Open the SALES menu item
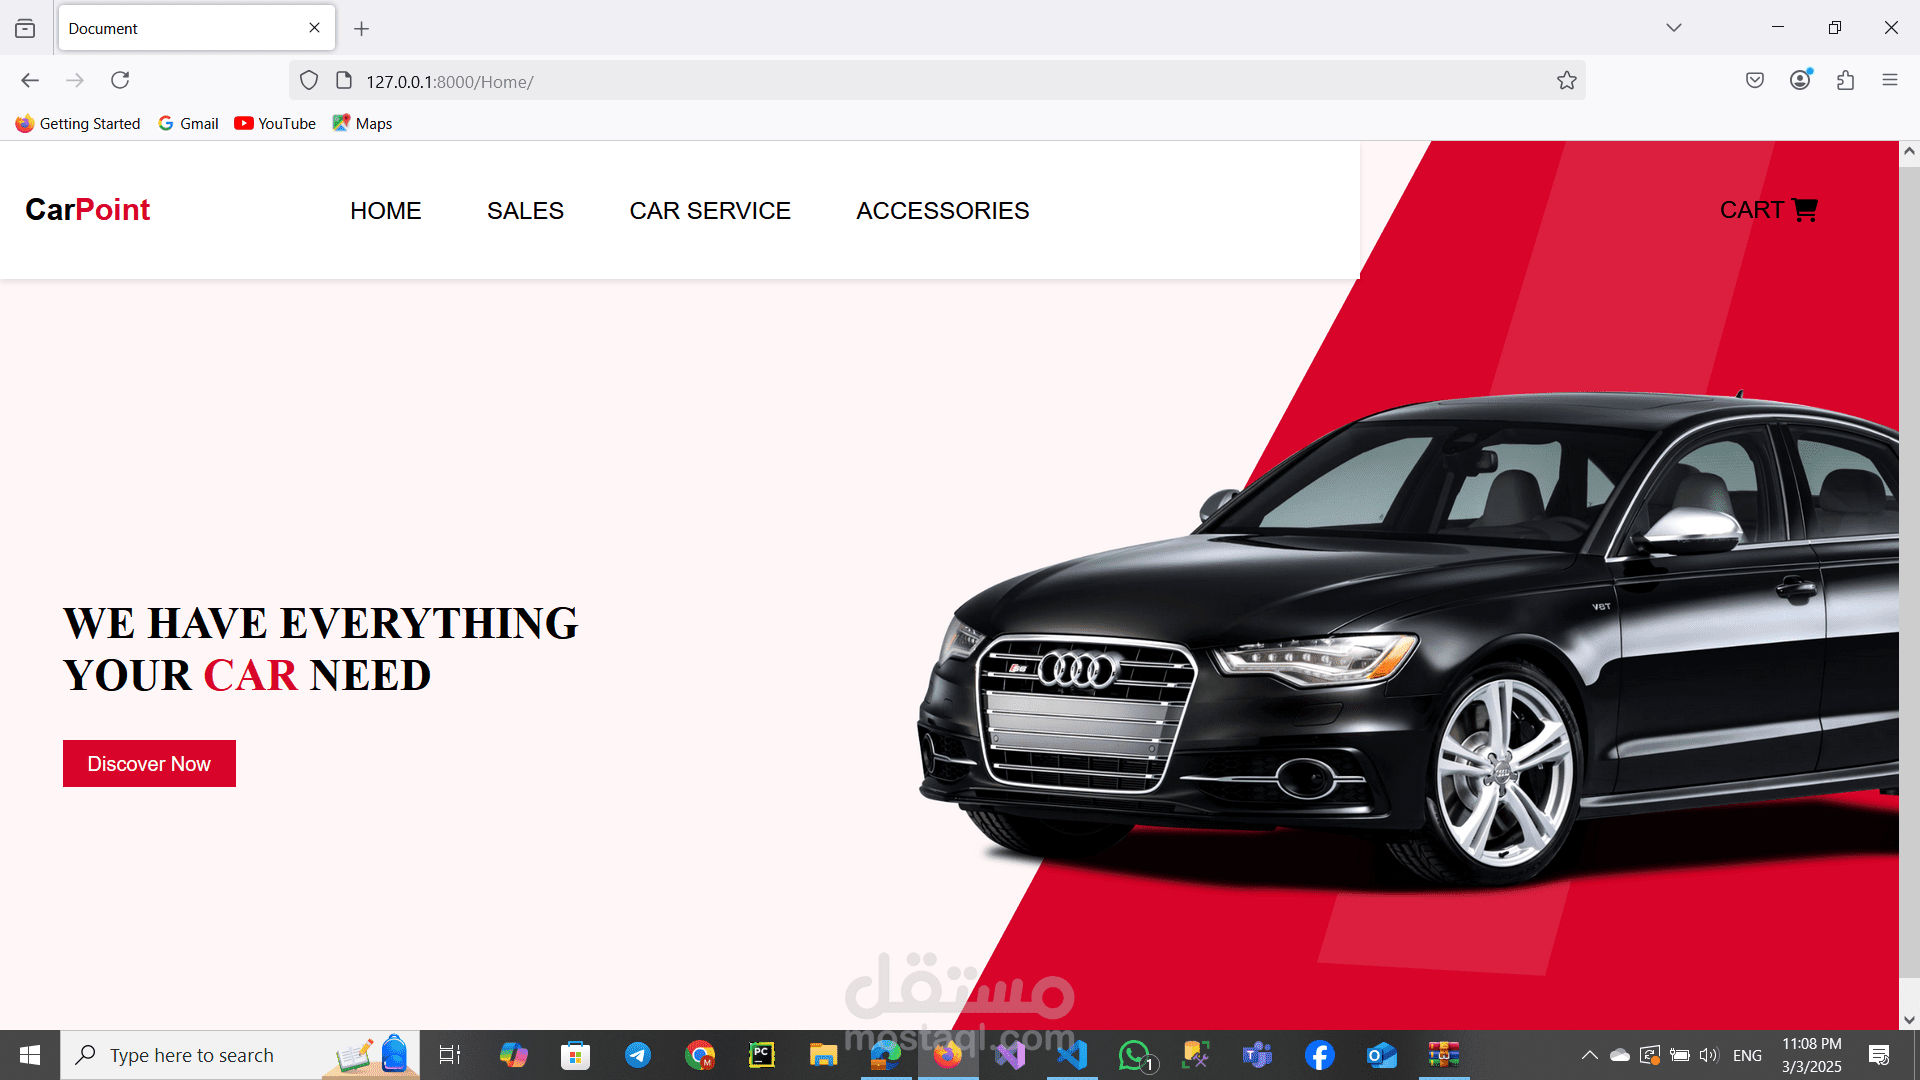The image size is (1920, 1080). pyautogui.click(x=525, y=211)
